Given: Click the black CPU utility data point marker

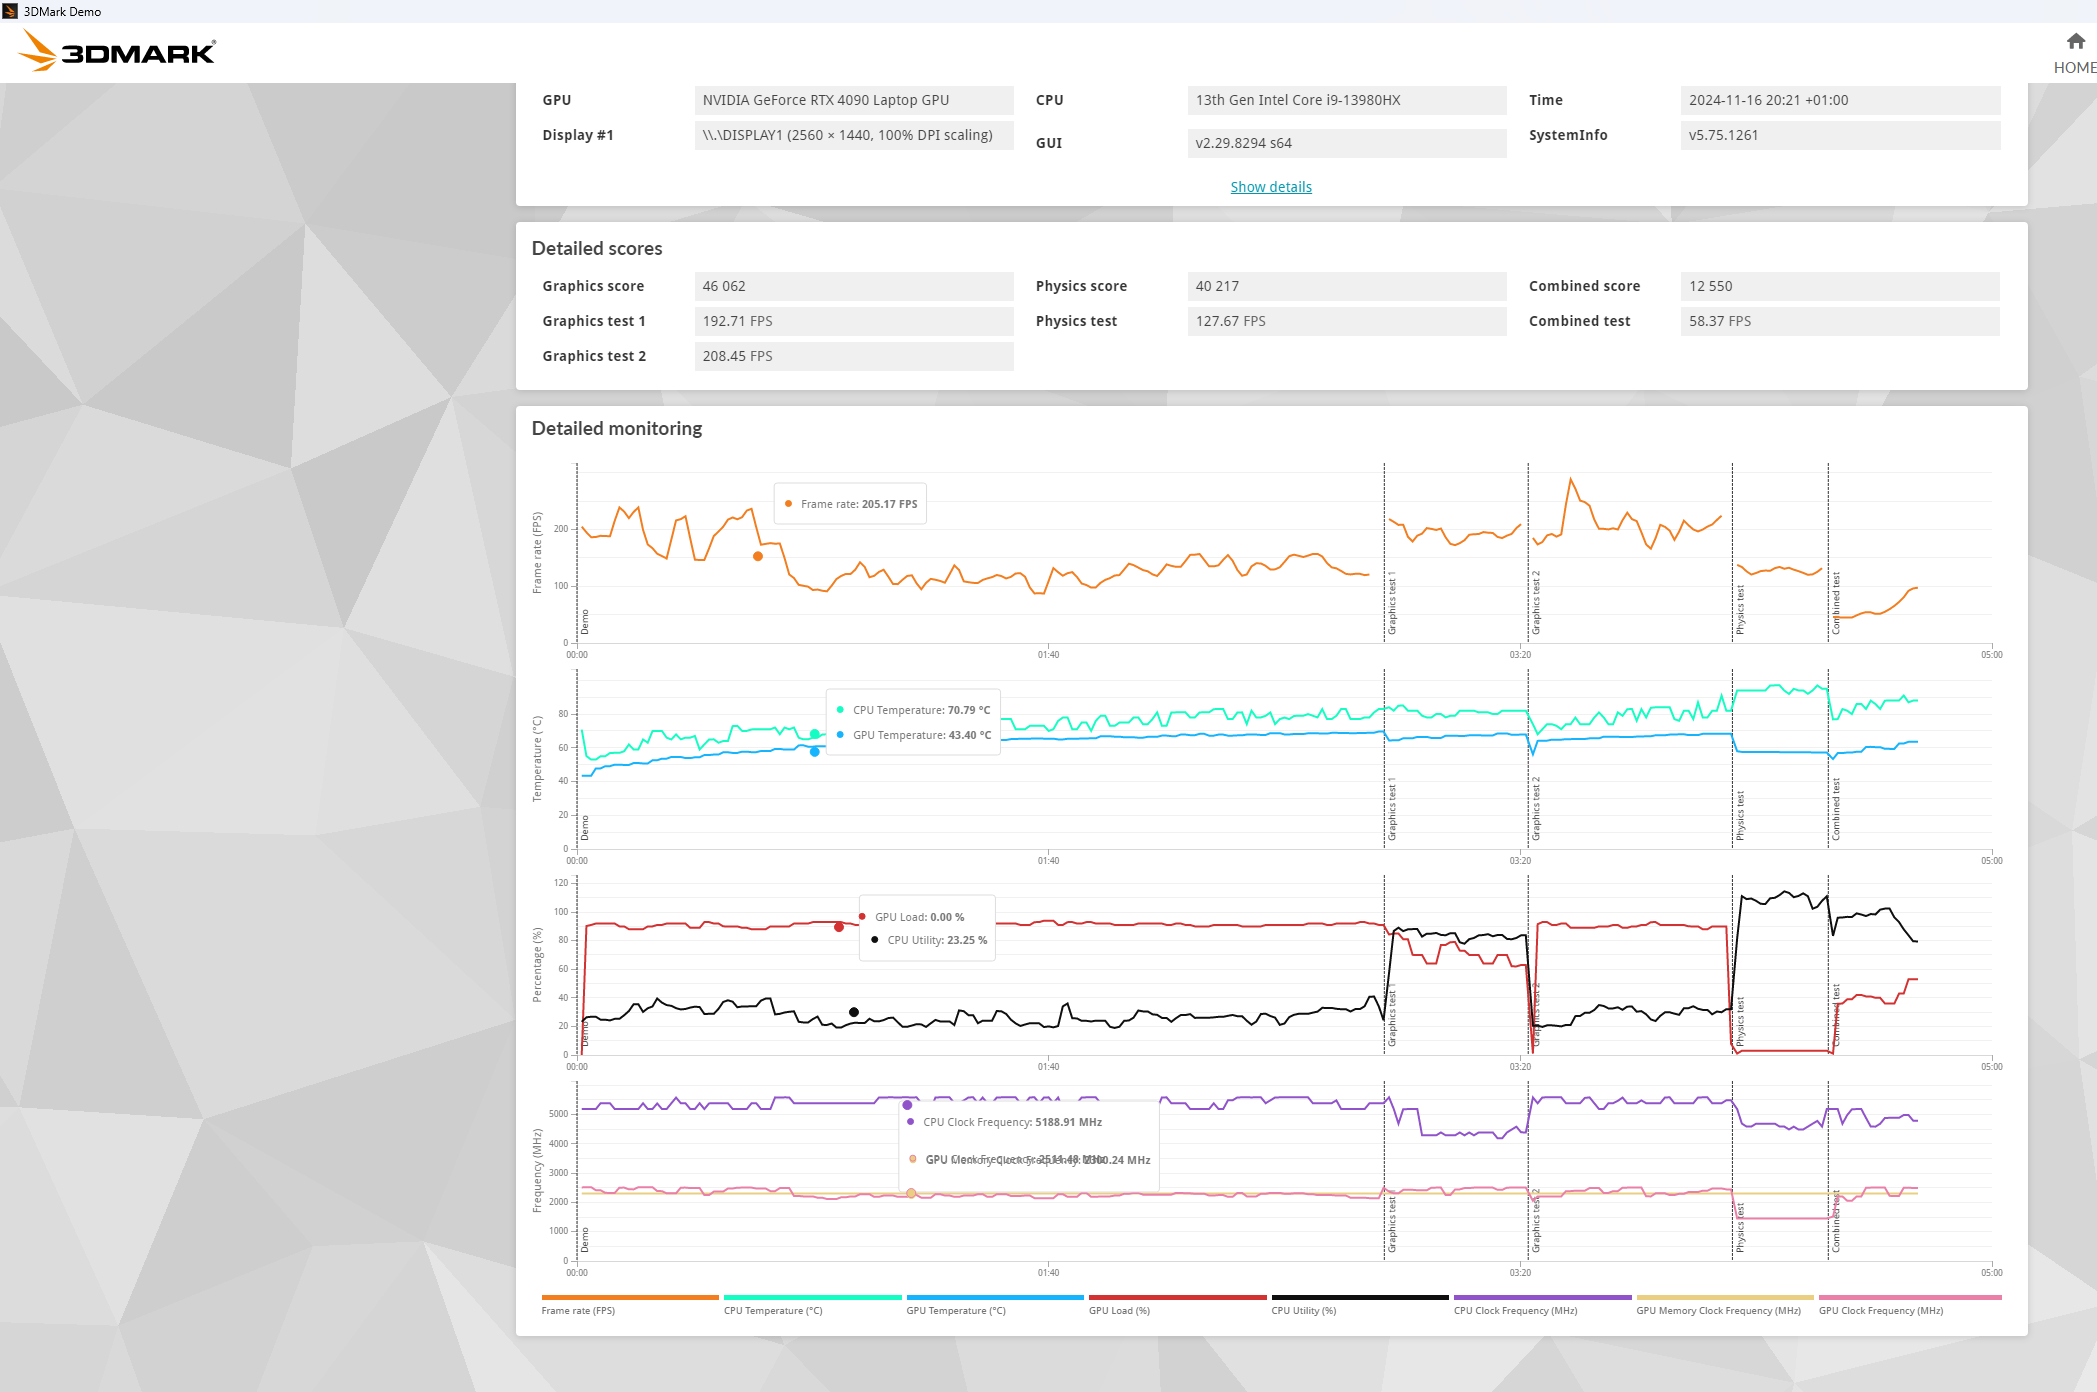Looking at the screenshot, I should 854,1012.
